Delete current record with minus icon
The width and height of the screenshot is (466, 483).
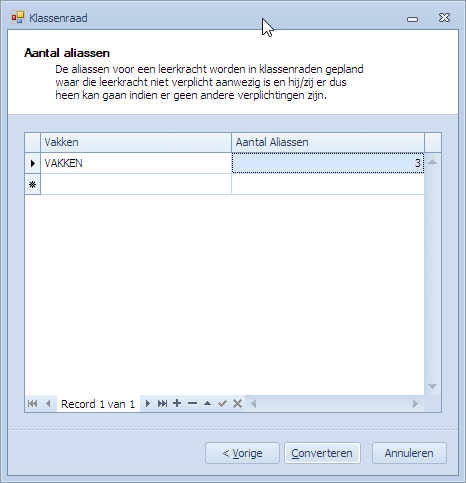point(192,403)
